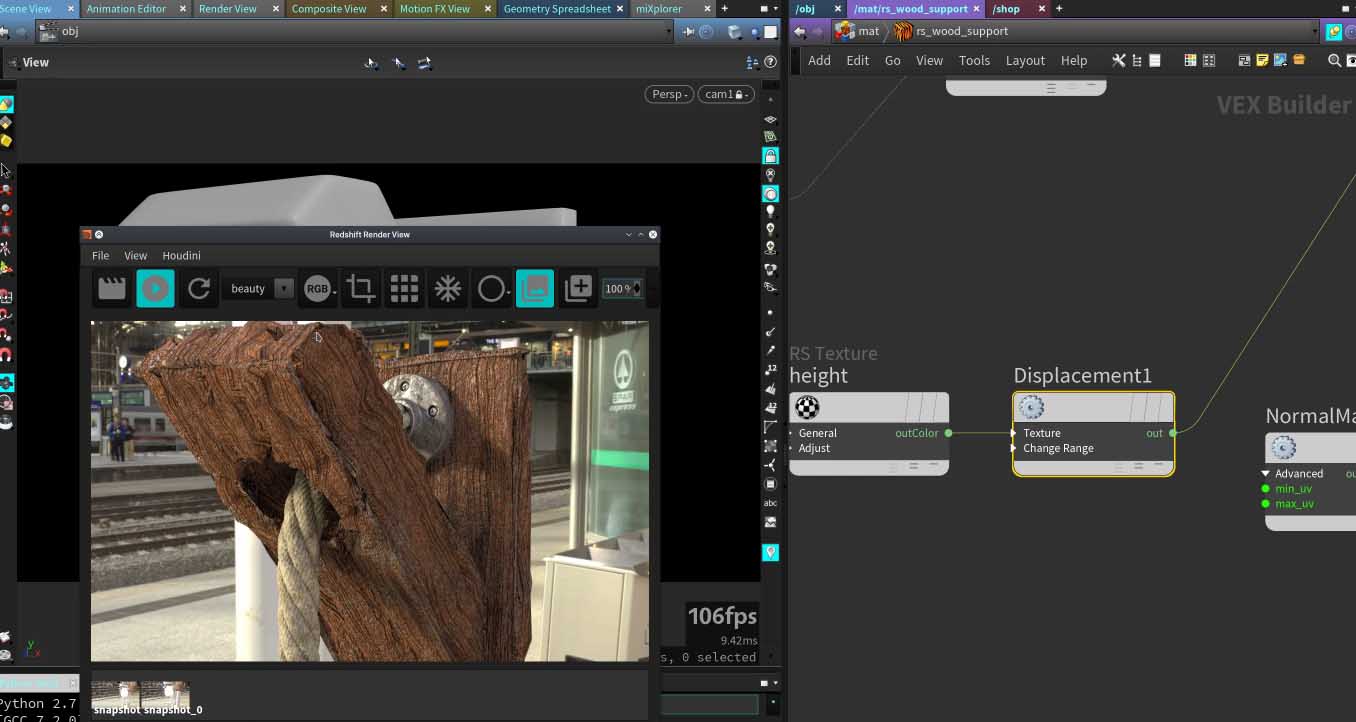Collapse the Advanced section on NormalMap node
This screenshot has height=722, width=1356.
coord(1266,474)
